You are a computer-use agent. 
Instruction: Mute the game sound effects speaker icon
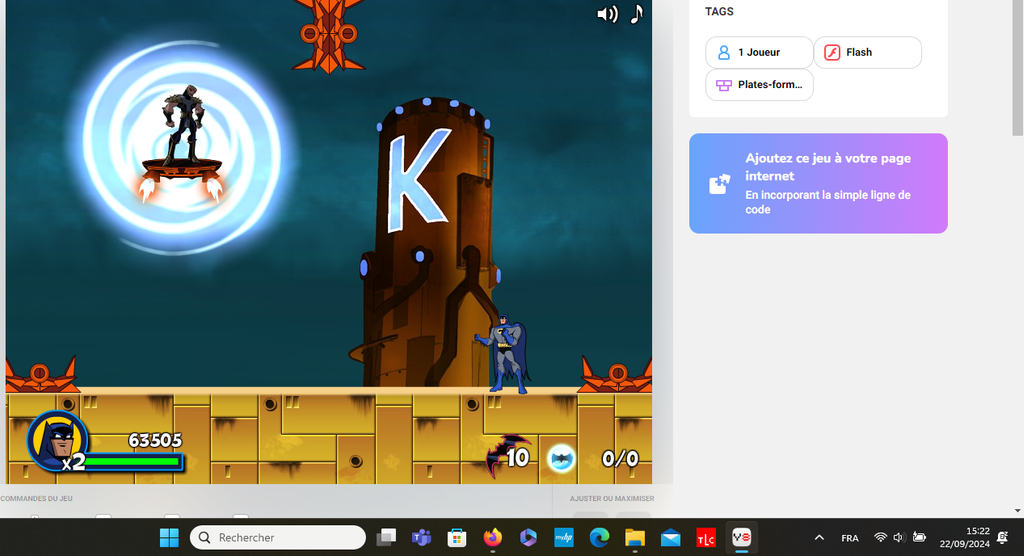point(607,14)
